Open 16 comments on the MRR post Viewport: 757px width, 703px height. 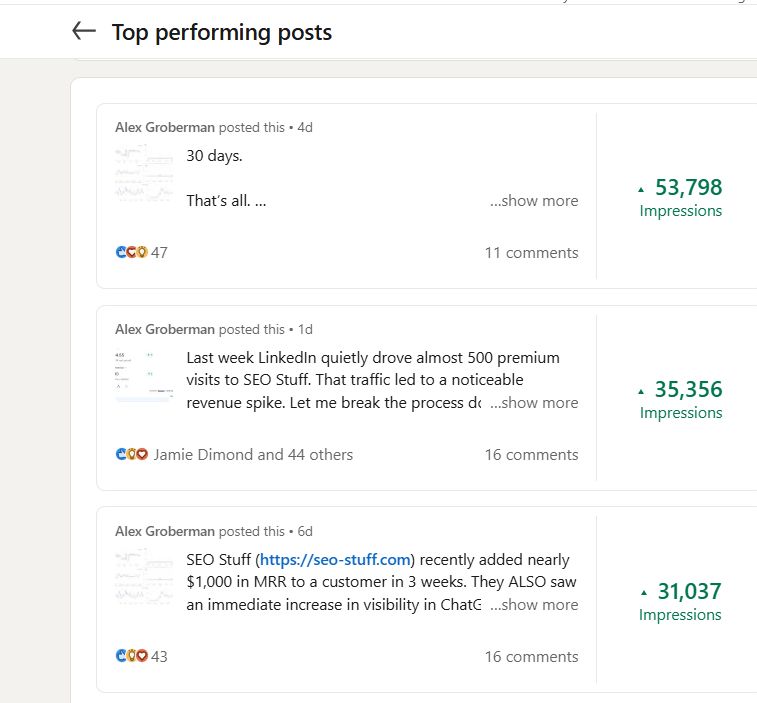531,657
